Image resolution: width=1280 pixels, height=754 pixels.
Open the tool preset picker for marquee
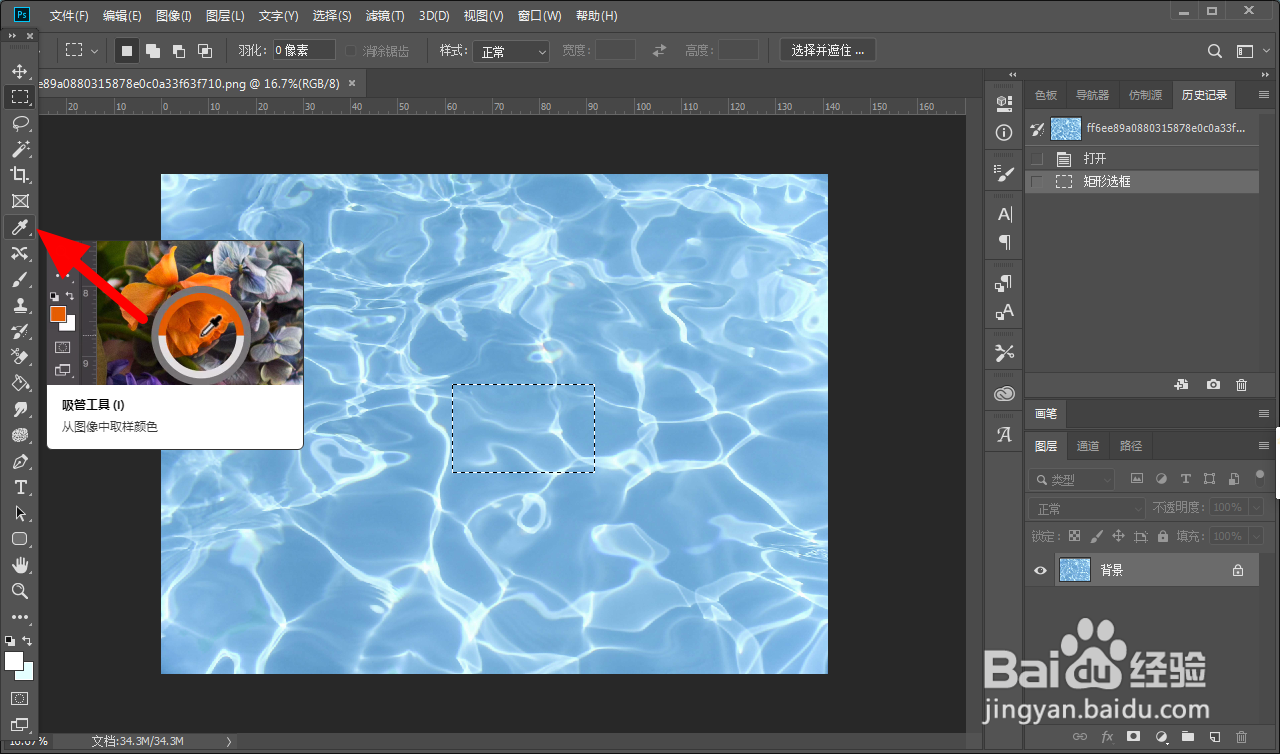click(82, 50)
